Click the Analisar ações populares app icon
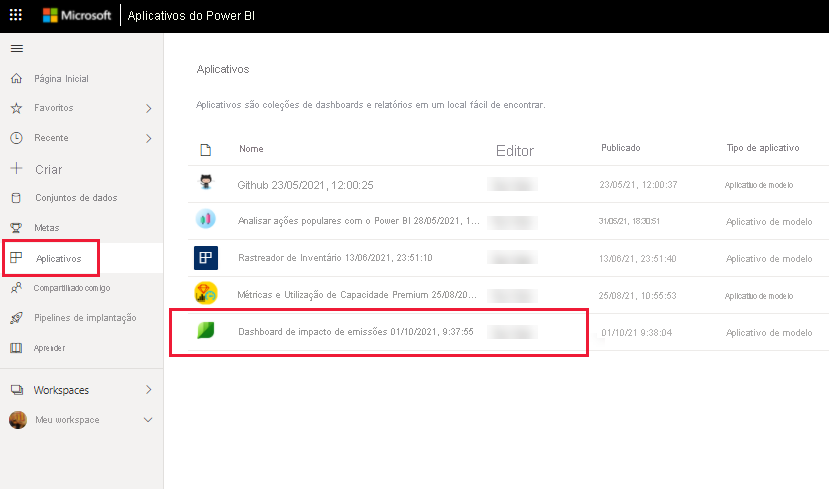Screen dimensions: 829x489 pyautogui.click(x=206, y=218)
